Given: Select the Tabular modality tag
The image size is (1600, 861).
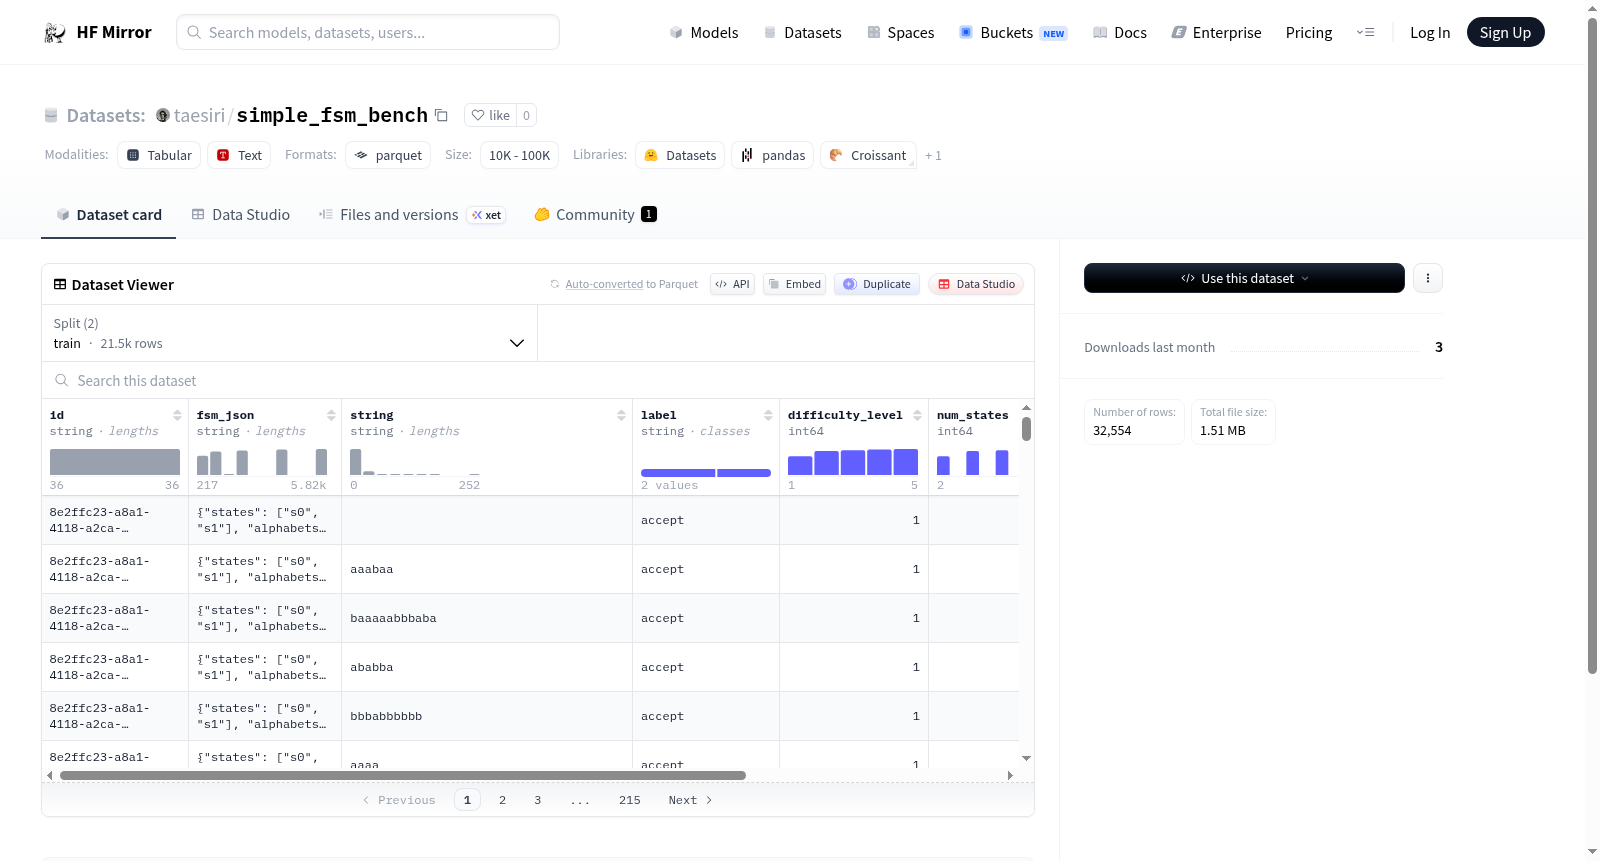Looking at the screenshot, I should point(159,155).
